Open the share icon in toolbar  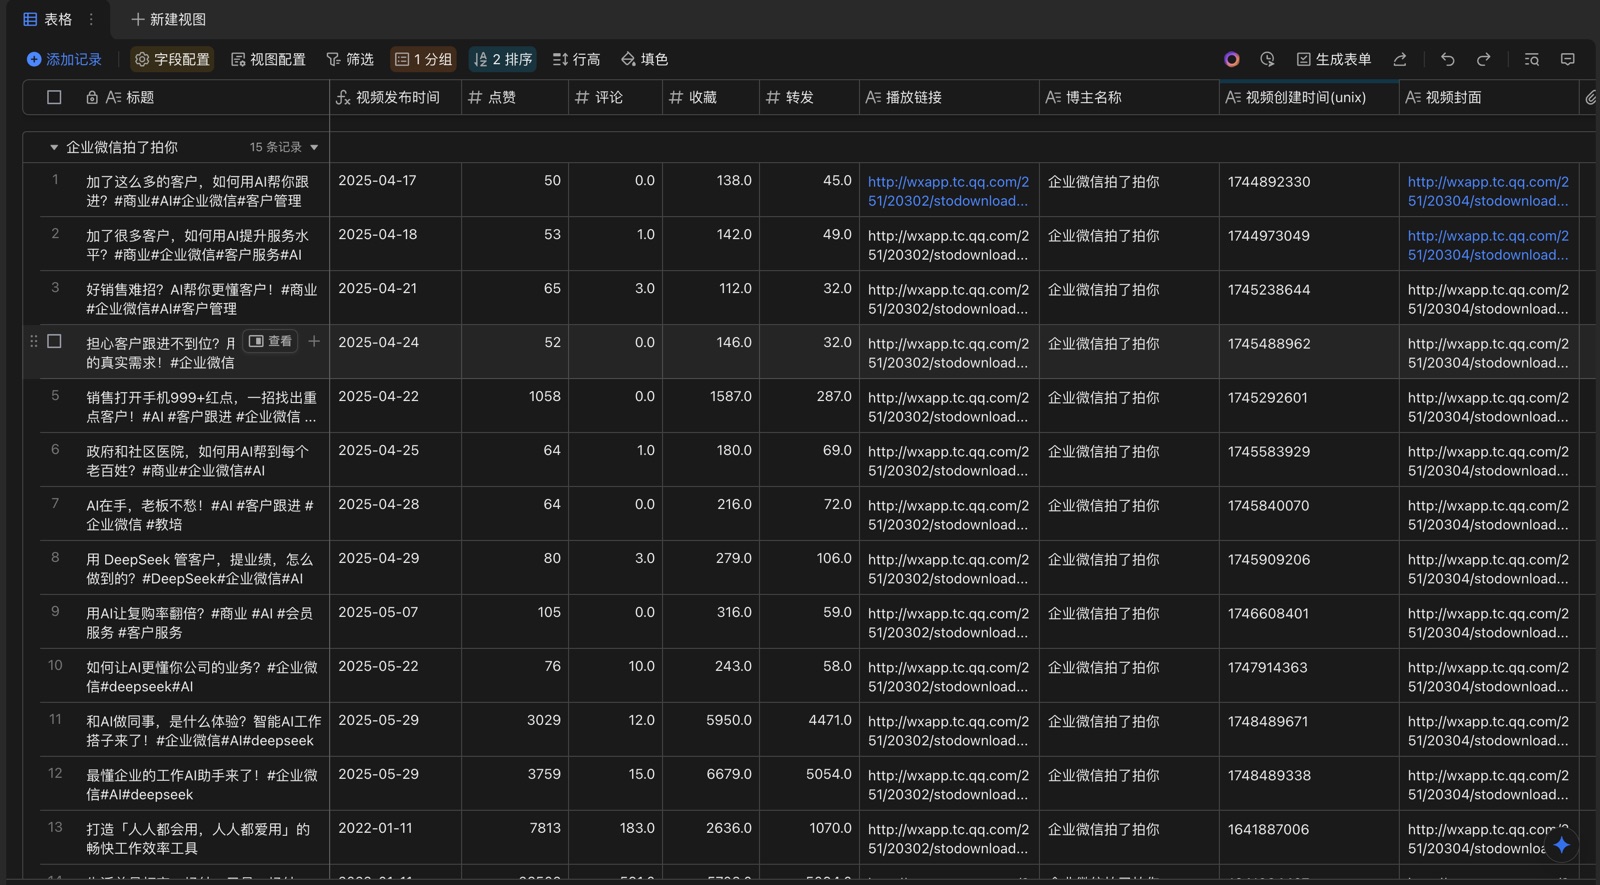tap(1400, 59)
